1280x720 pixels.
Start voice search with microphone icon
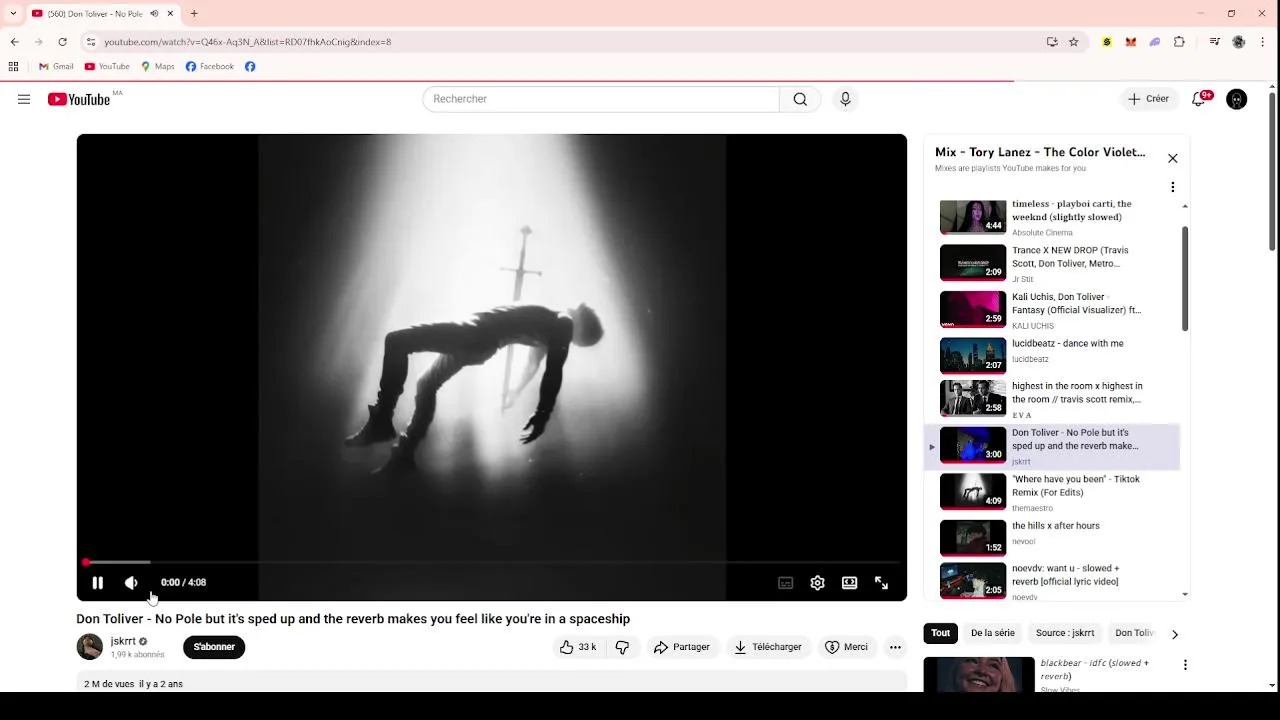846,99
